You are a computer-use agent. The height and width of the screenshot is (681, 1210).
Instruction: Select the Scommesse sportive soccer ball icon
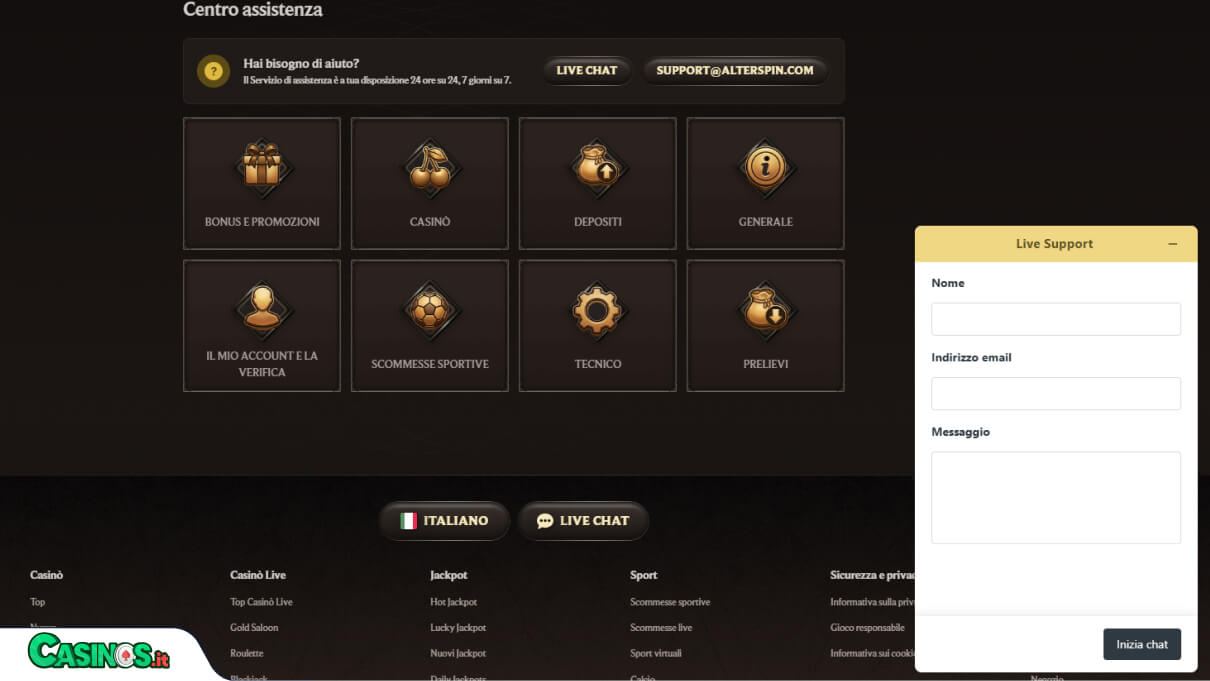pyautogui.click(x=430, y=309)
